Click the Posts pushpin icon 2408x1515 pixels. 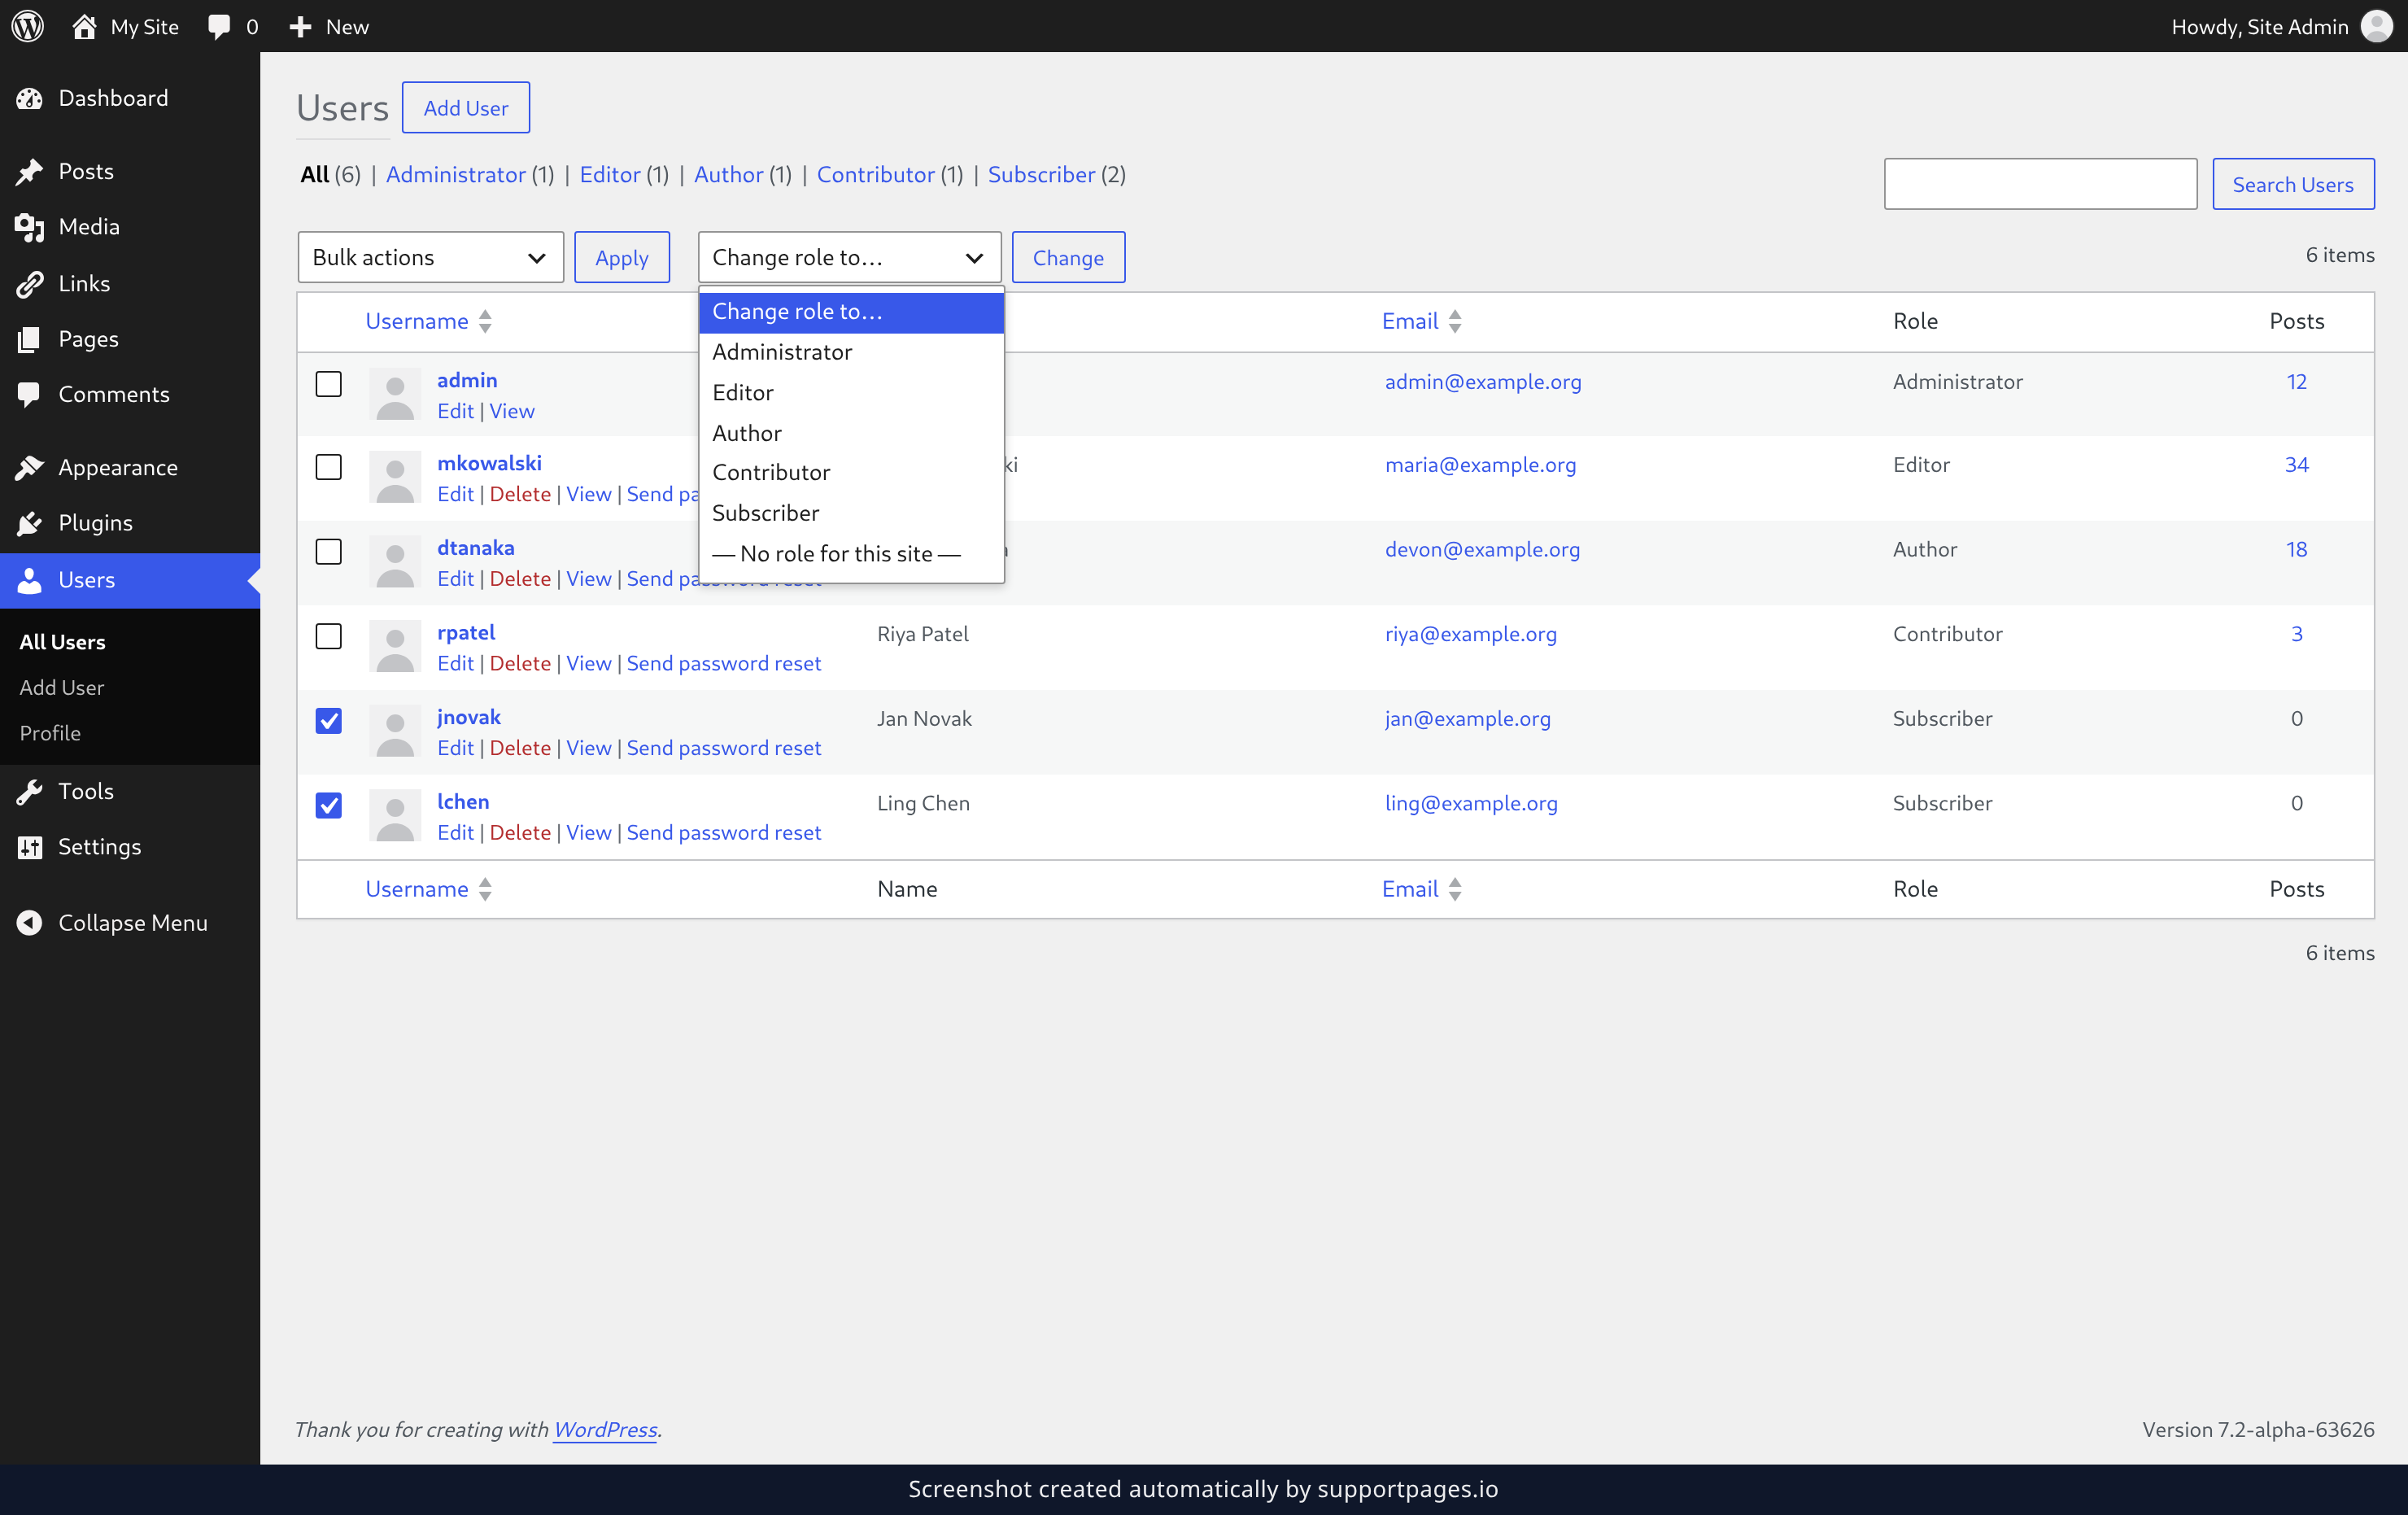click(x=30, y=171)
